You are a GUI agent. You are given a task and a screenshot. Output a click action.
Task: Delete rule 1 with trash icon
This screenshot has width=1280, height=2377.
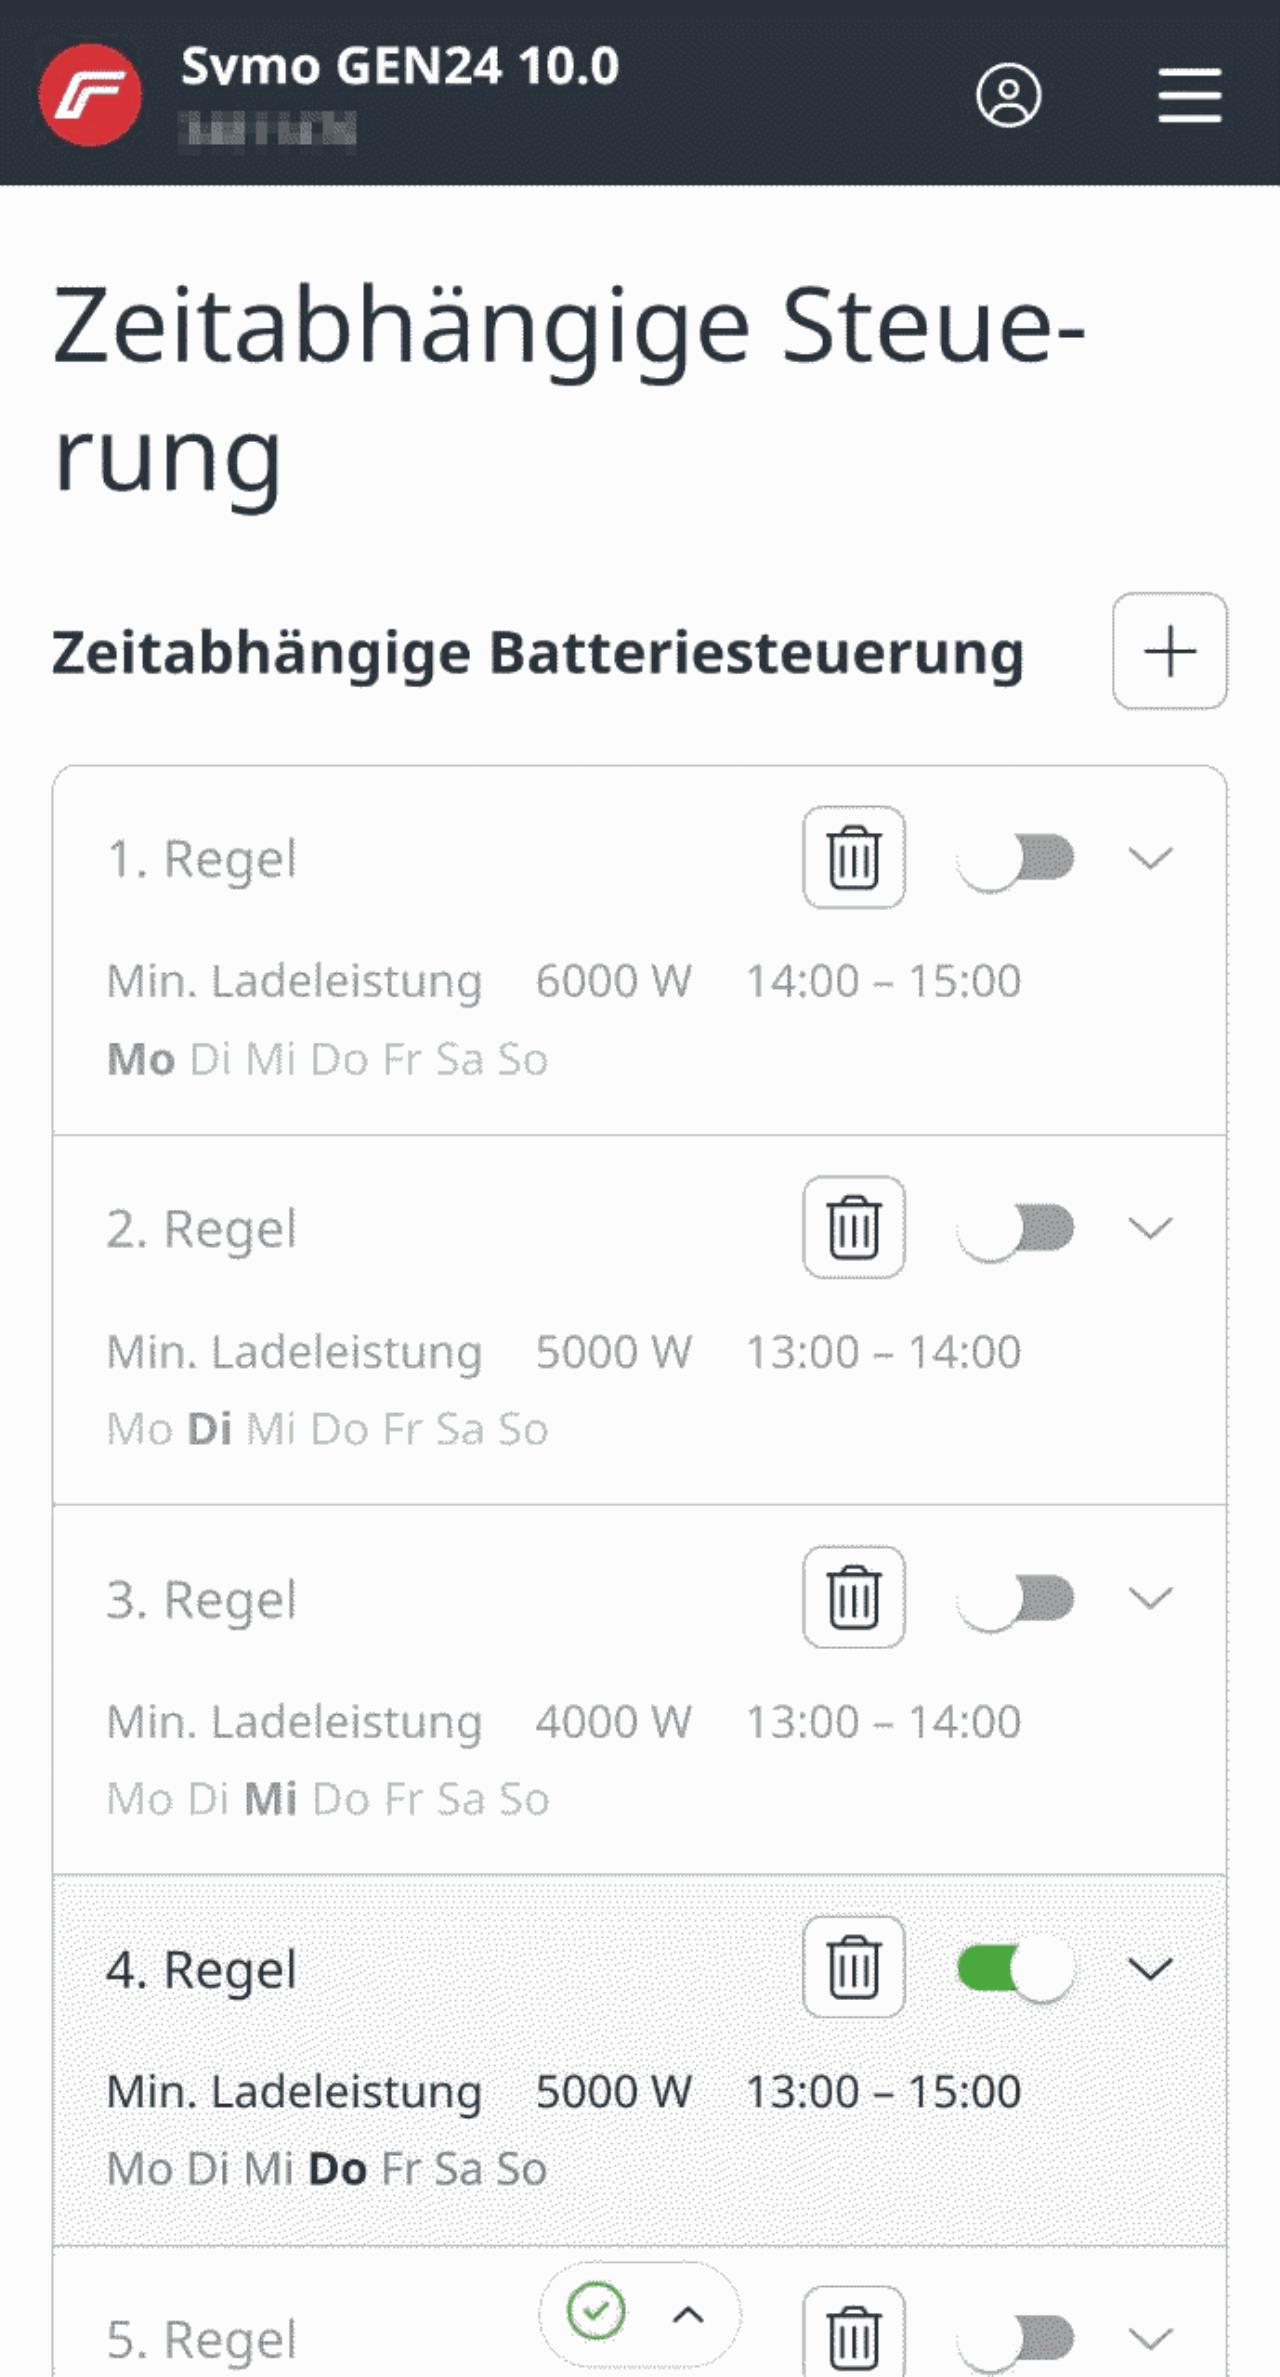click(x=853, y=858)
